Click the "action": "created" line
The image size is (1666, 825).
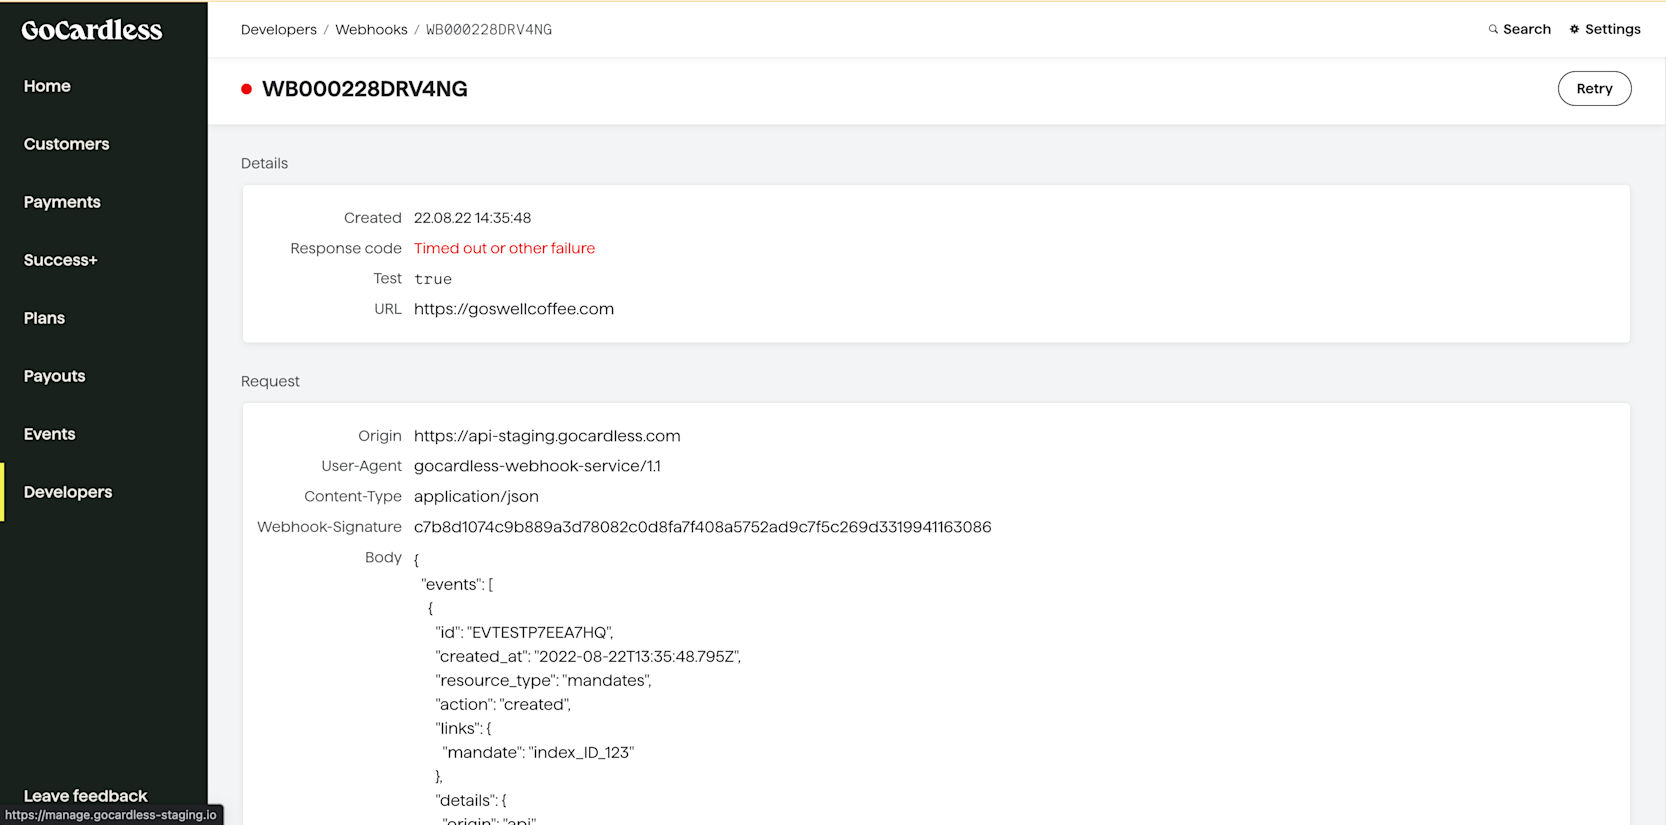503,704
